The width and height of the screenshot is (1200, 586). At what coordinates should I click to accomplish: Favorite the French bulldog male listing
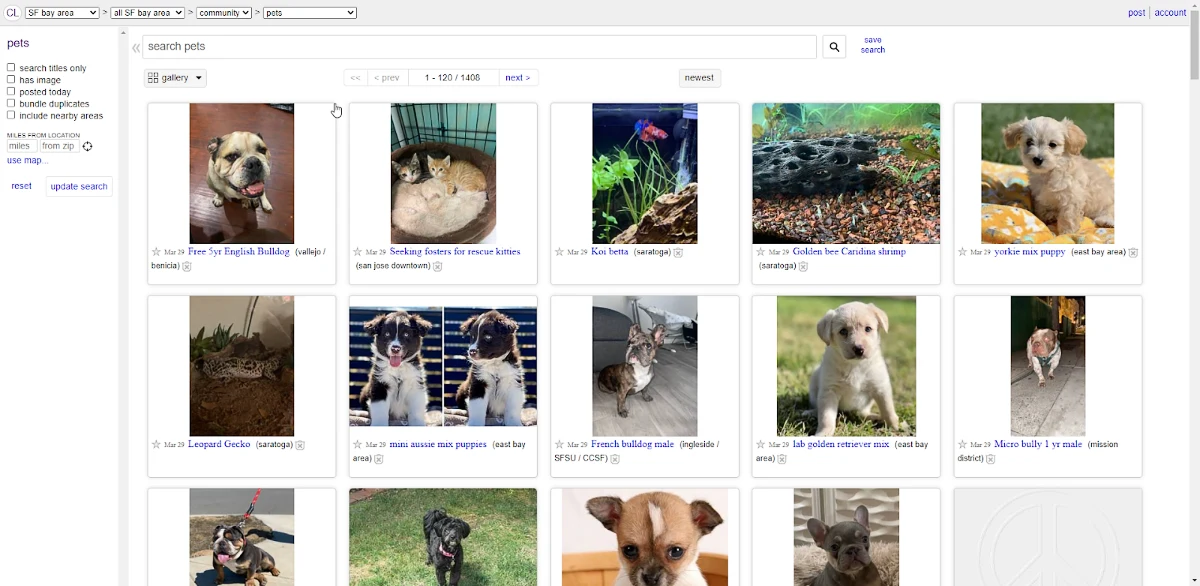coord(559,444)
